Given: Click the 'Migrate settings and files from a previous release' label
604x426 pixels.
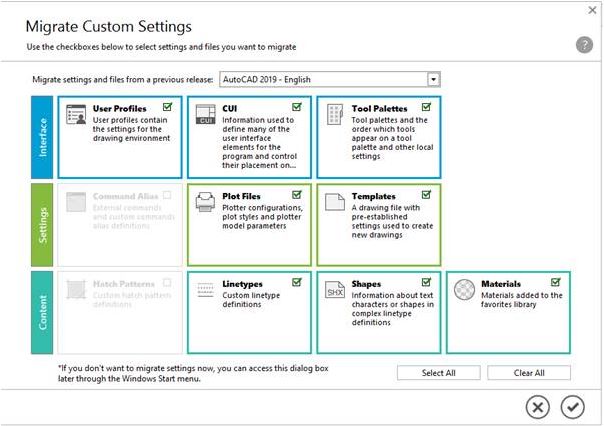Looking at the screenshot, I should 122,80.
